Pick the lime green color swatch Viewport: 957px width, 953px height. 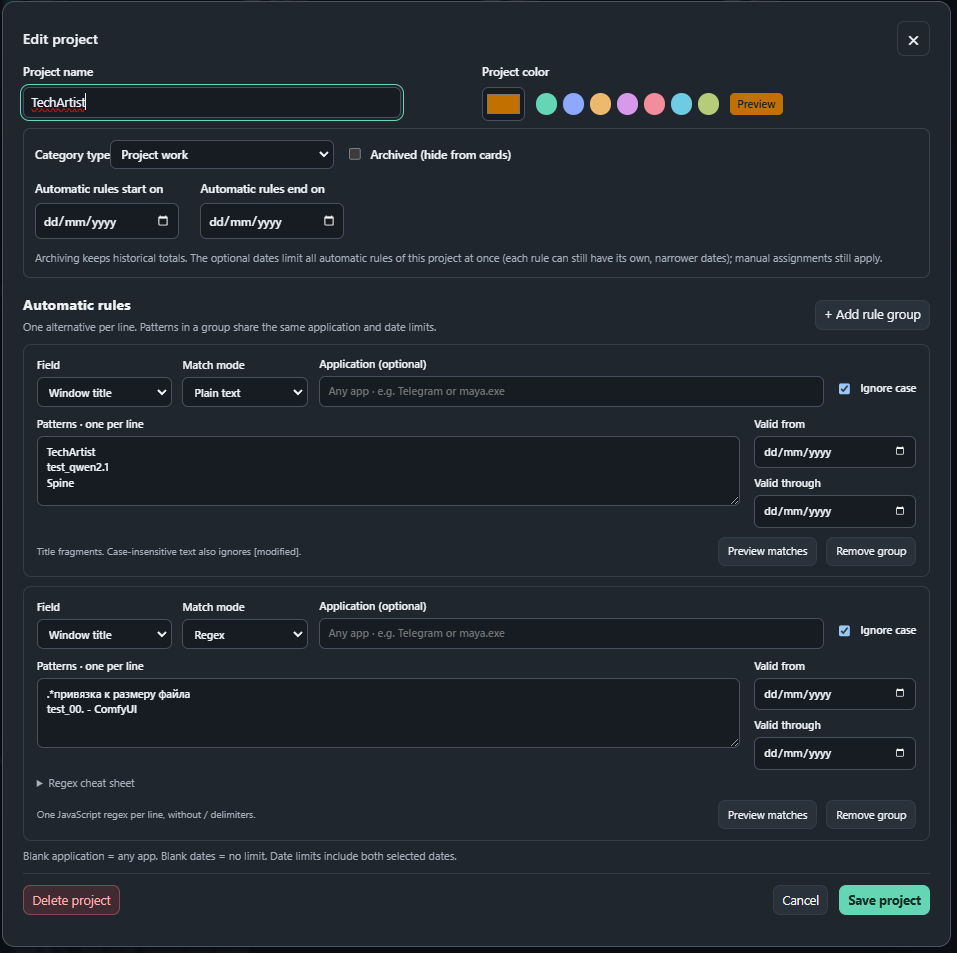(x=709, y=104)
